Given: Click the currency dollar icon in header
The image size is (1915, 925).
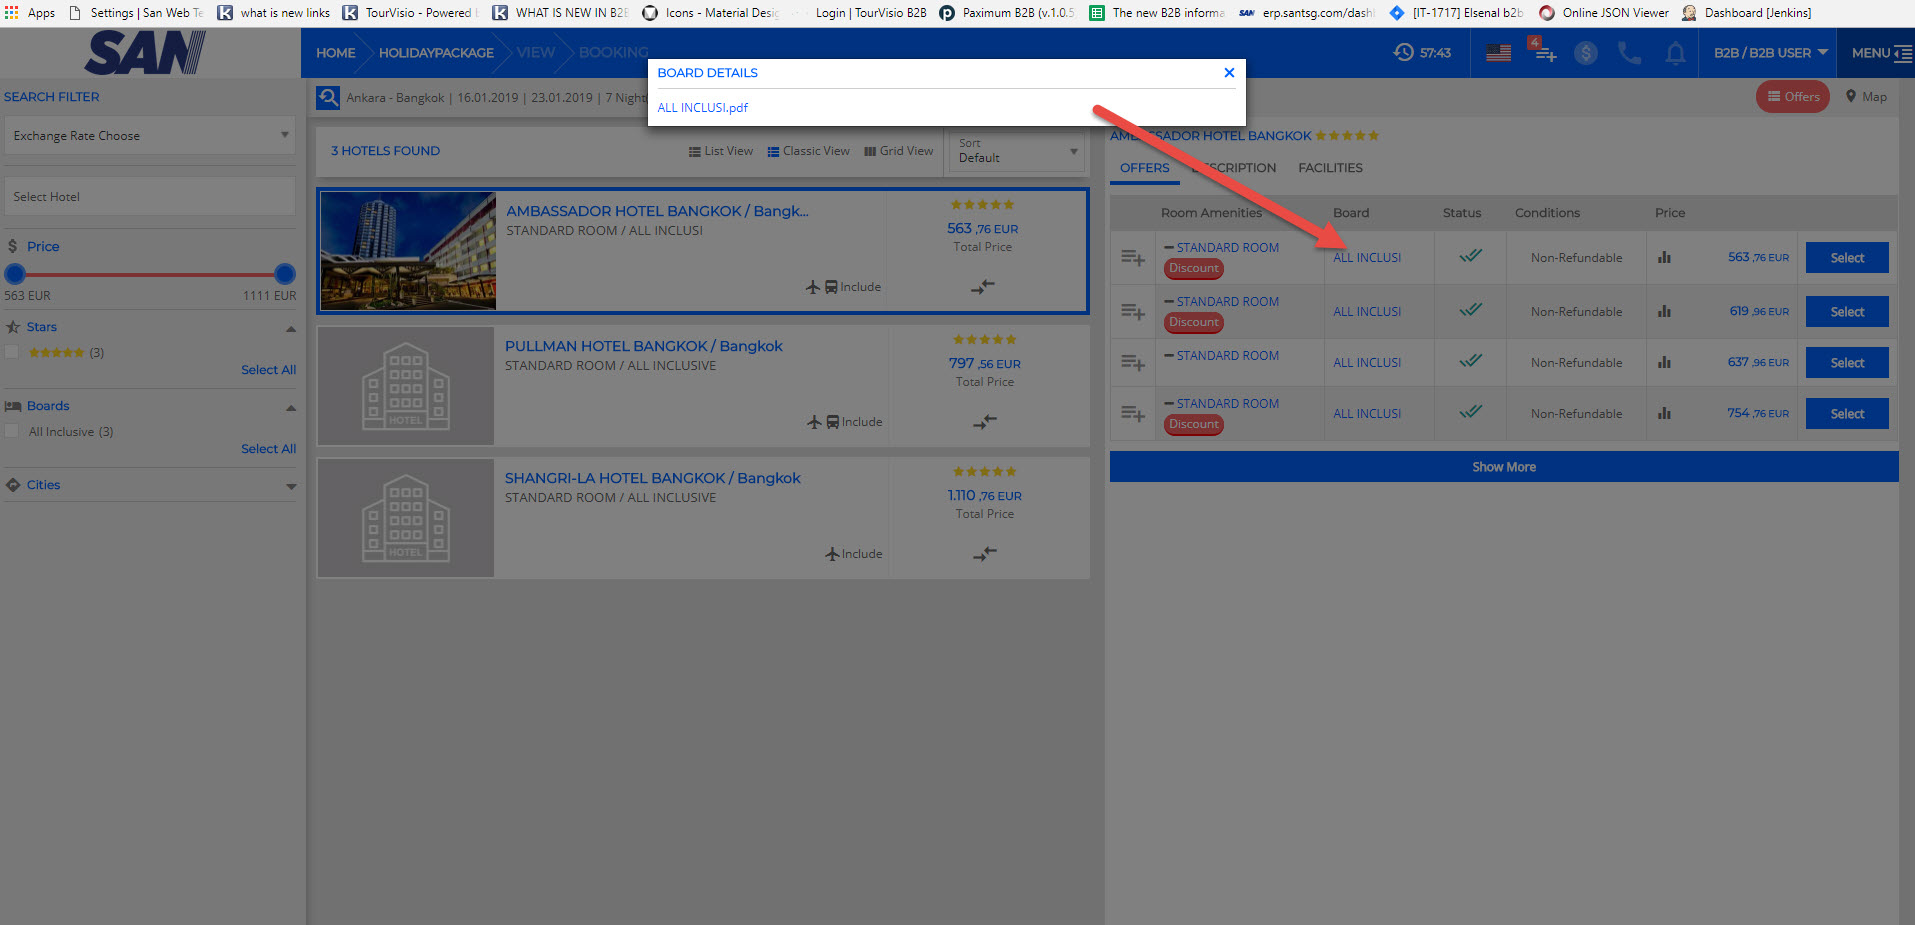Looking at the screenshot, I should click(1585, 53).
